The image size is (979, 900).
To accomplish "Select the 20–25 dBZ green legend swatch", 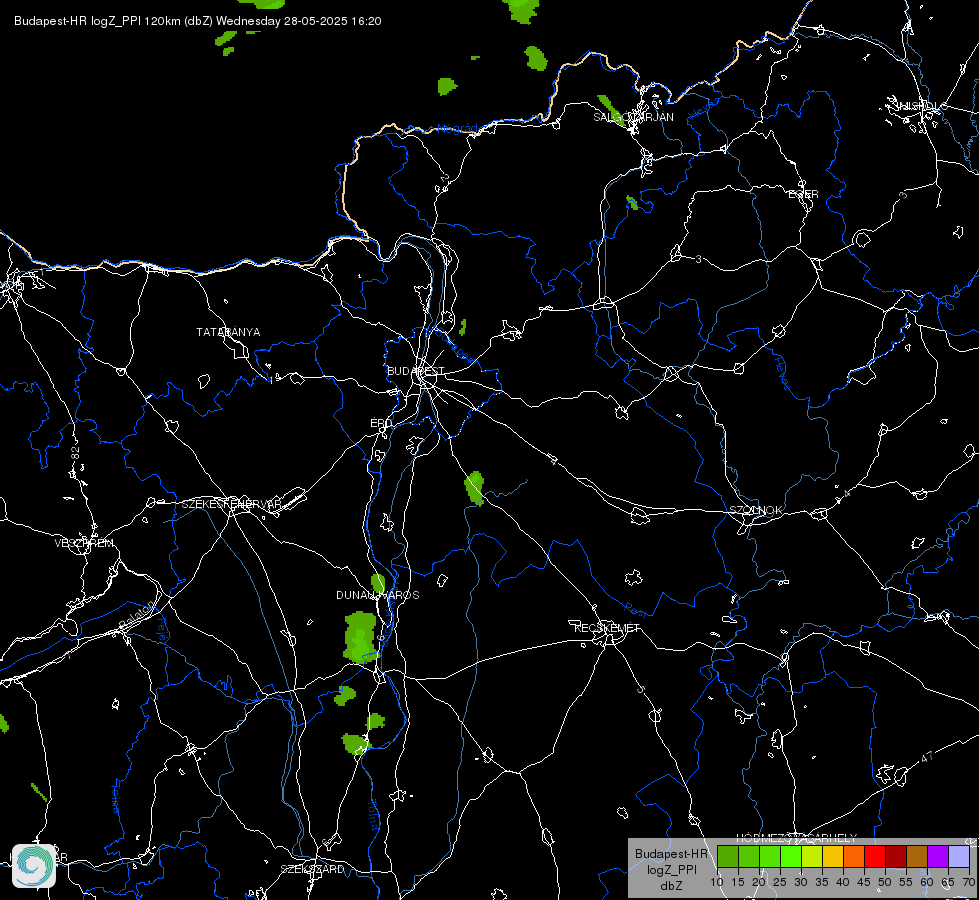I will click(x=770, y=856).
